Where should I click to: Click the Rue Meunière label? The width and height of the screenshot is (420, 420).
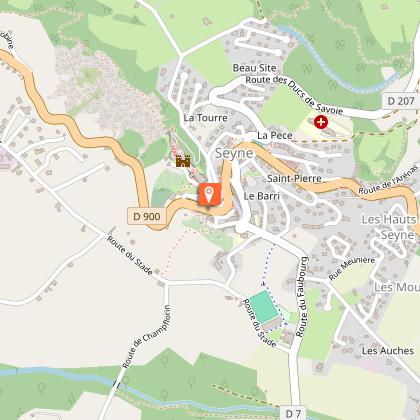352,268
